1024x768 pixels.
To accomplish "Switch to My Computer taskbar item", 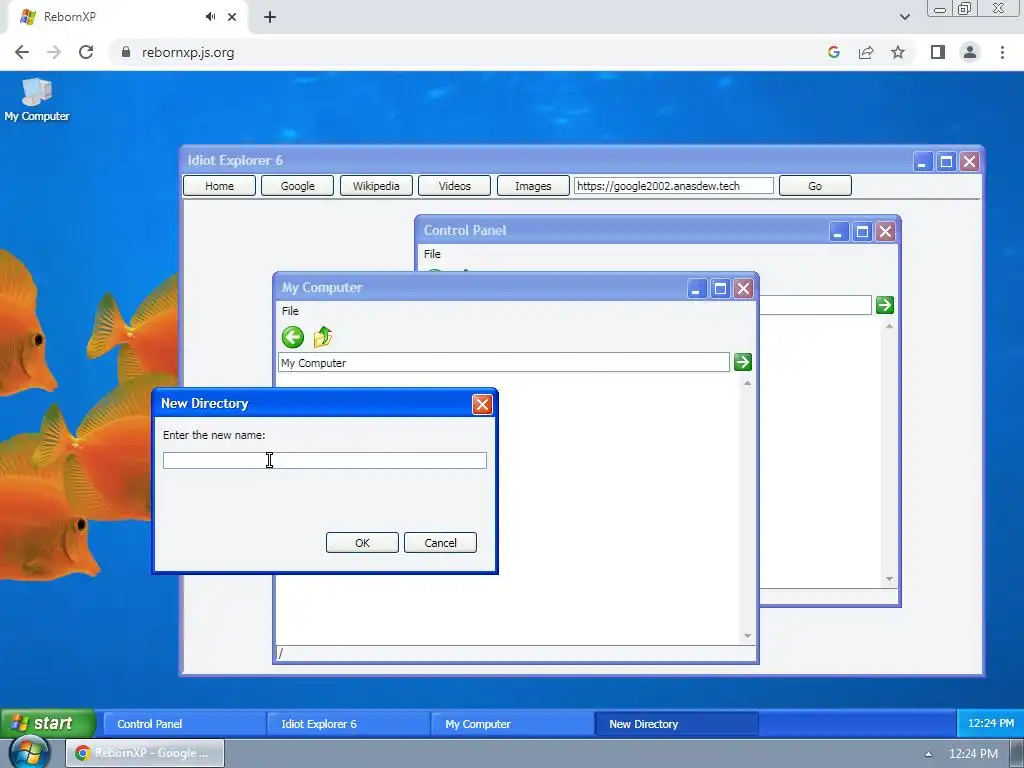I will pyautogui.click(x=513, y=724).
